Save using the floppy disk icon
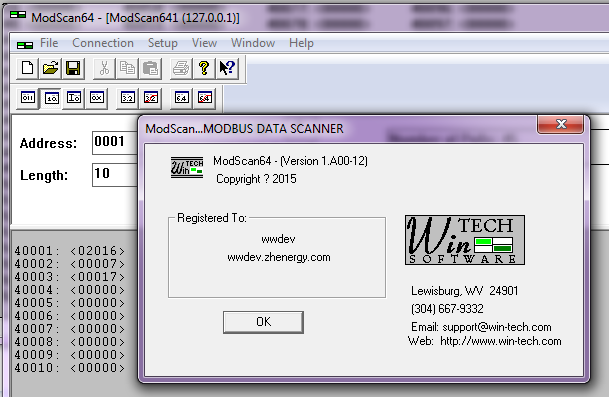Viewport: 609px width, 397px height. pyautogui.click(x=73, y=68)
